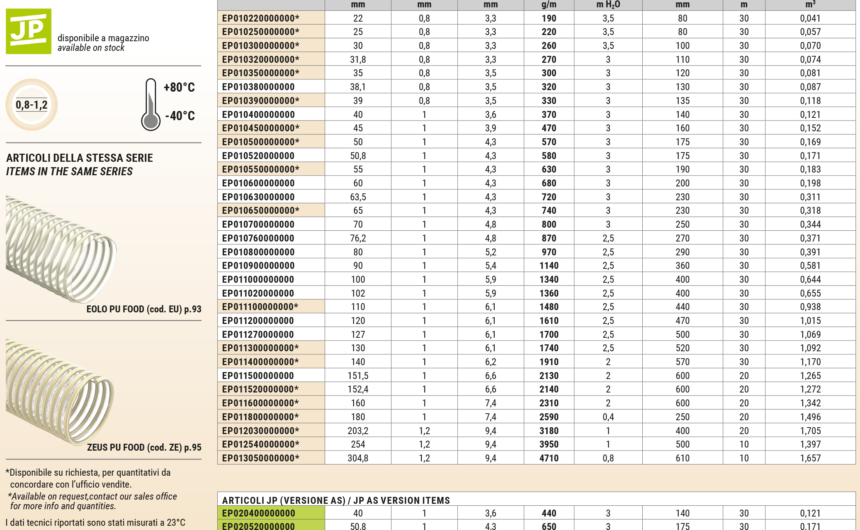This screenshot has height=530, width=860.
Task: Select green article code EP020400000000
Action: tap(260, 513)
